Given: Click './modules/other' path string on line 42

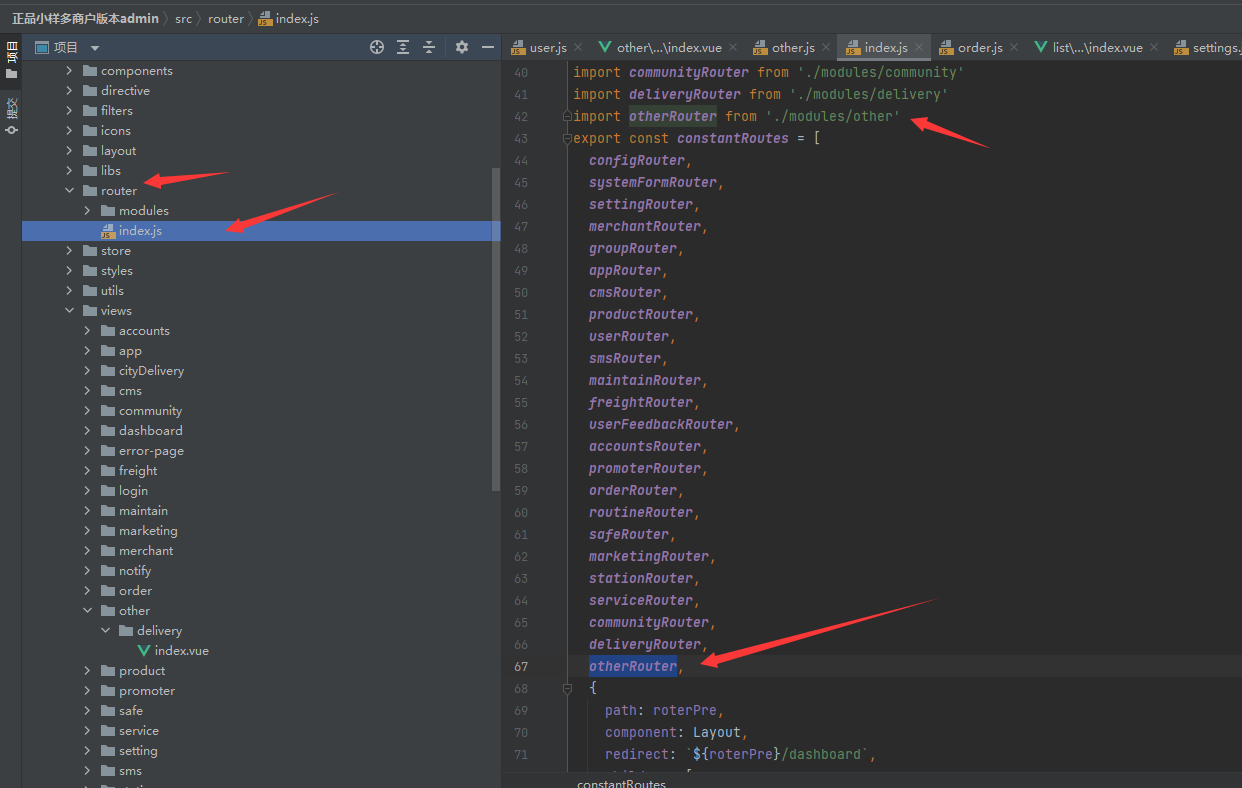Looking at the screenshot, I should (x=833, y=117).
